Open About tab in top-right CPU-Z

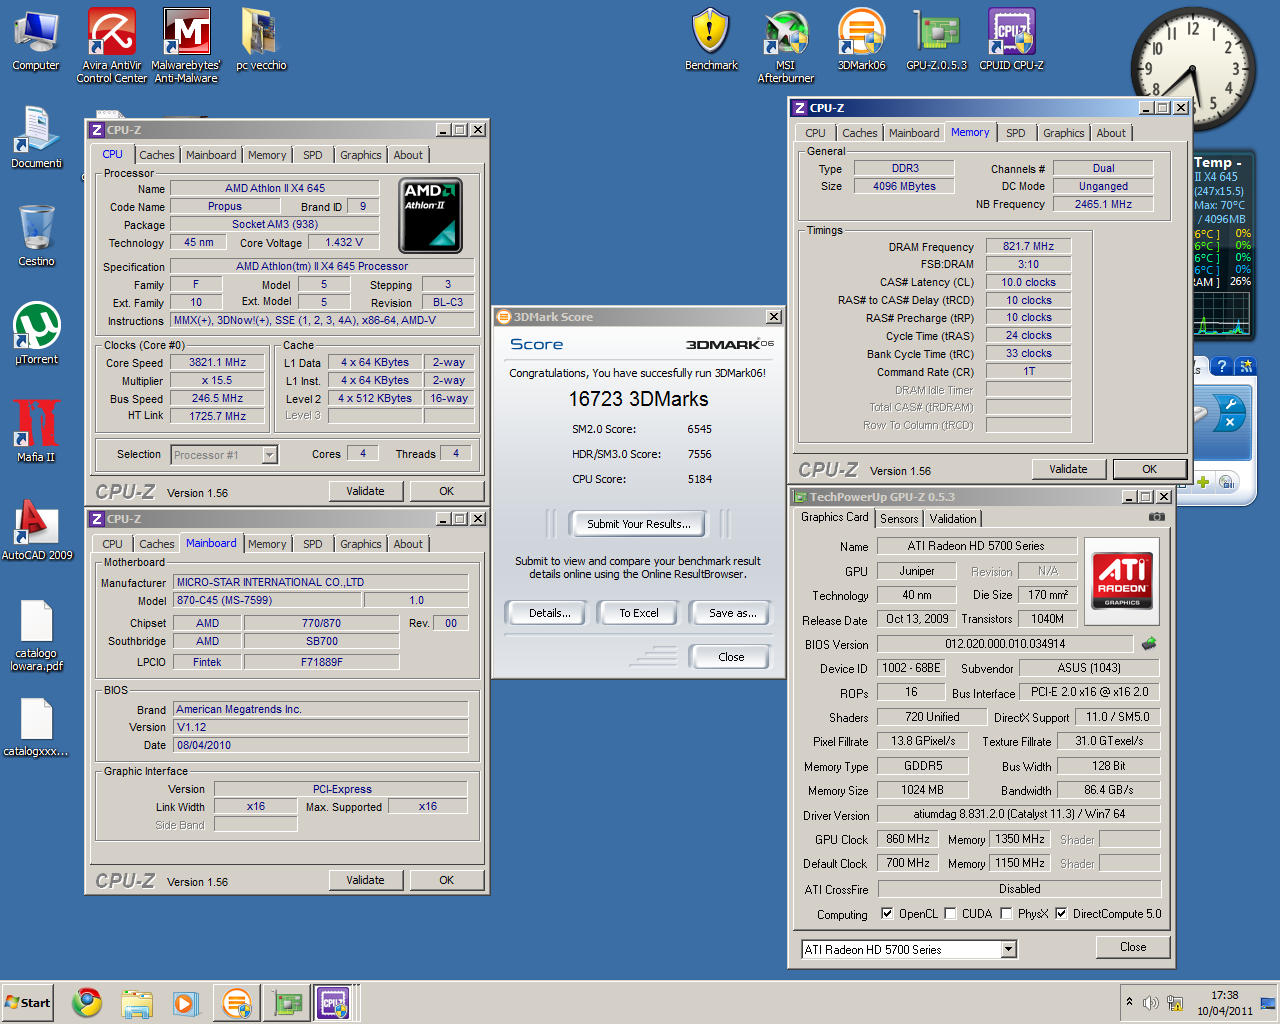[x=1111, y=133]
